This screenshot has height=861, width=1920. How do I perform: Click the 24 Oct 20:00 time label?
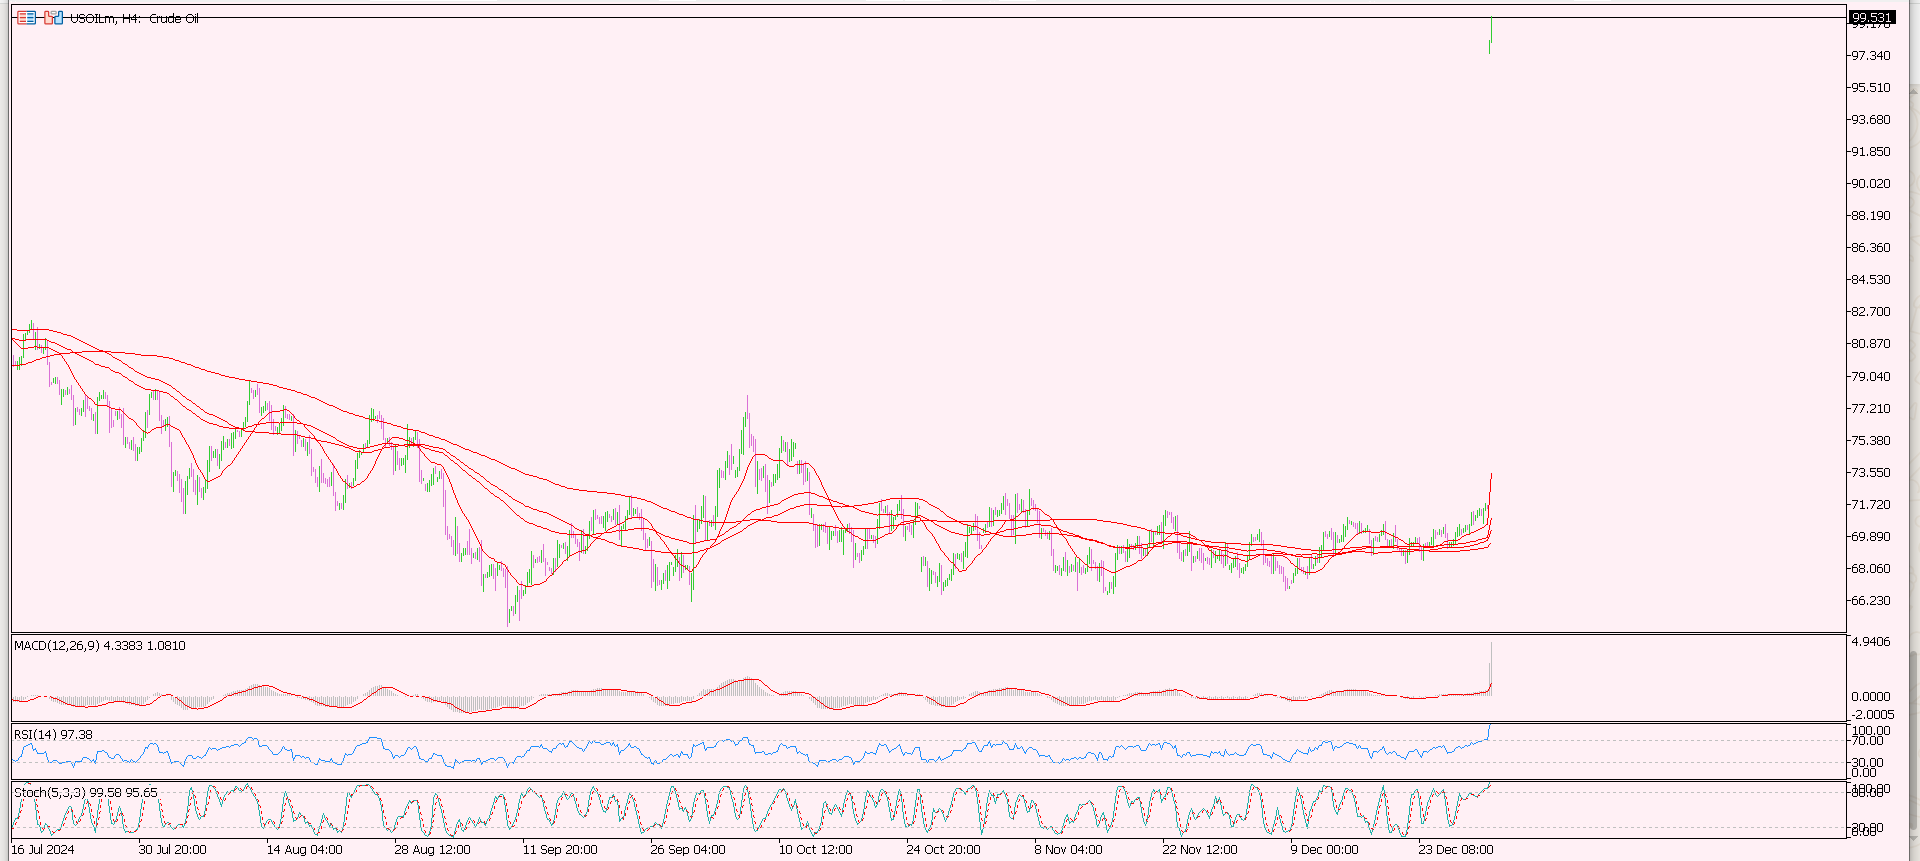944,850
